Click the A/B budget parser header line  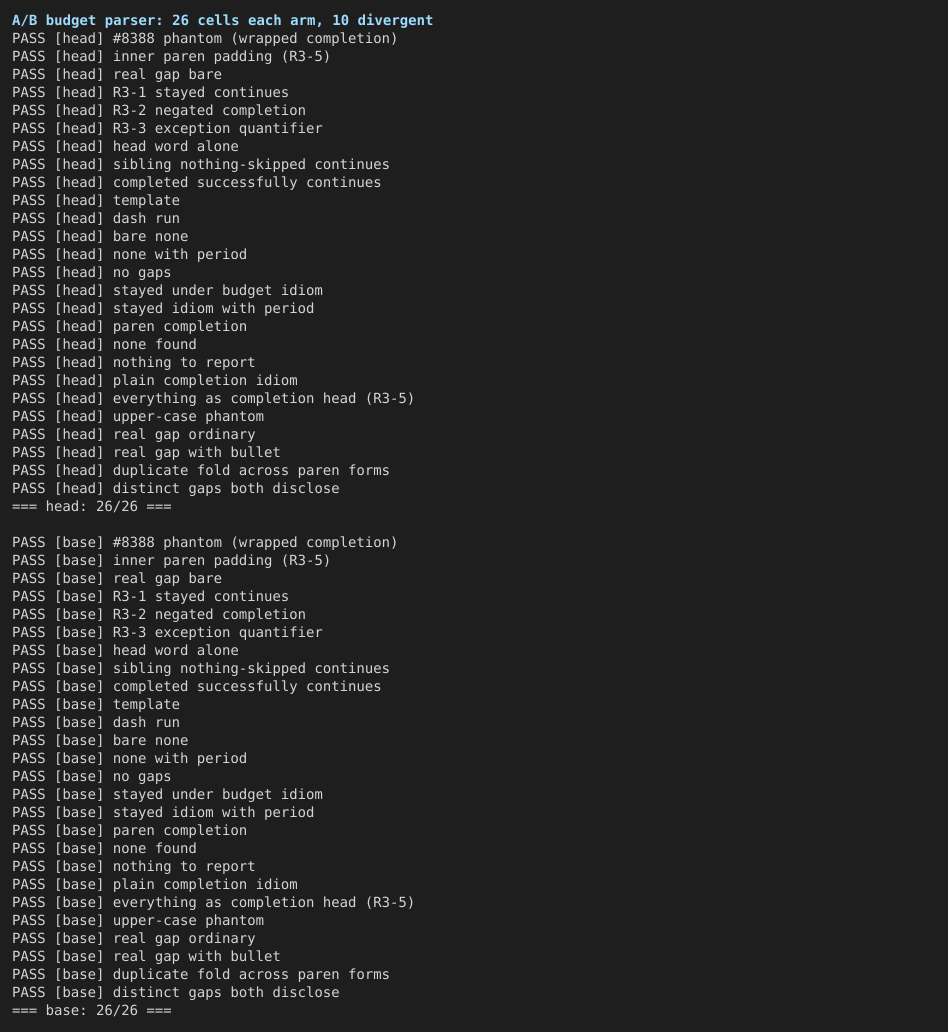point(223,20)
